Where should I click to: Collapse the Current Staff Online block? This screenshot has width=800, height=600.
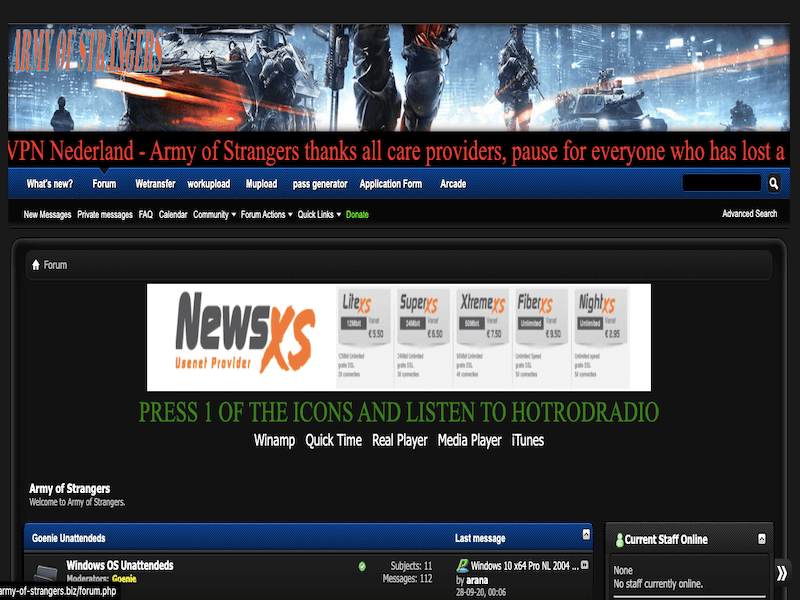tap(762, 539)
